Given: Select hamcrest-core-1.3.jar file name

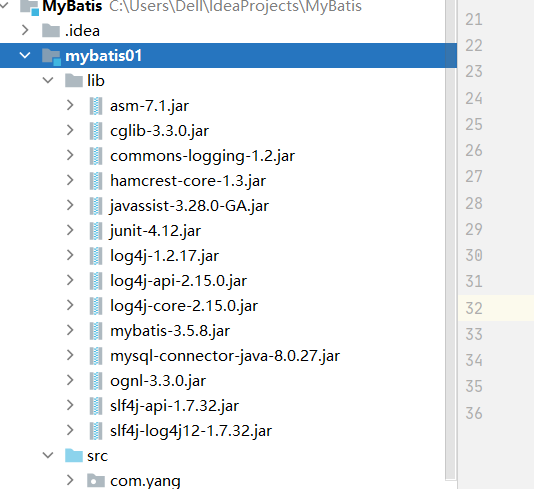Looking at the screenshot, I should [x=188, y=181].
